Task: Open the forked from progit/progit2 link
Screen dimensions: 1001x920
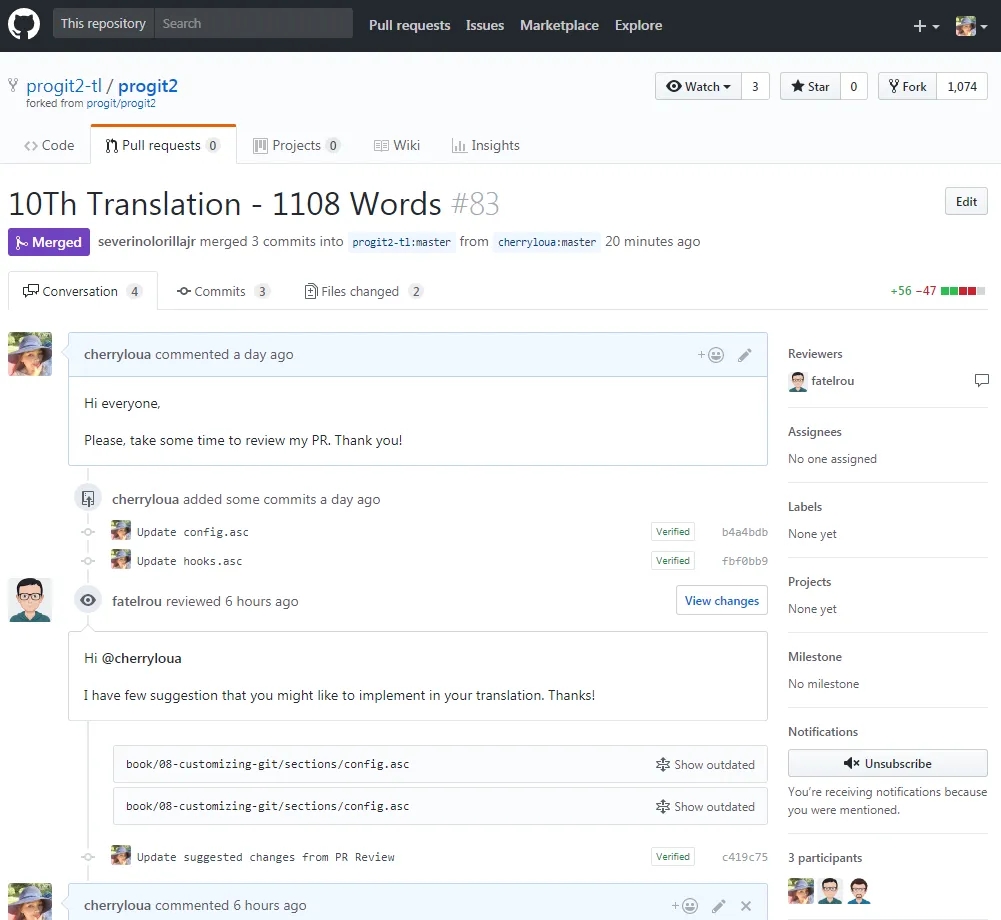Action: point(121,103)
